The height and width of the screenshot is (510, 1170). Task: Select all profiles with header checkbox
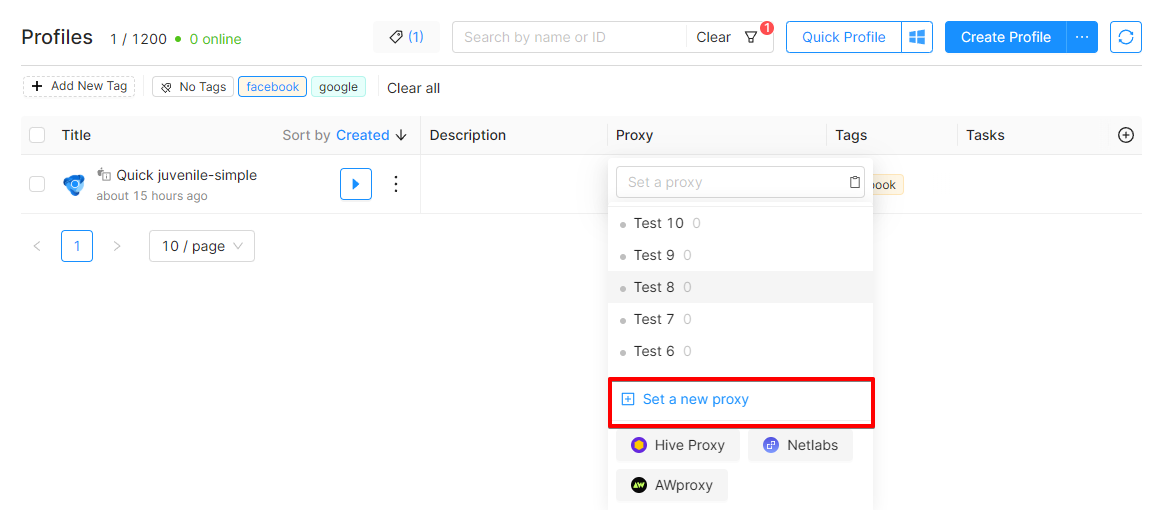[37, 135]
